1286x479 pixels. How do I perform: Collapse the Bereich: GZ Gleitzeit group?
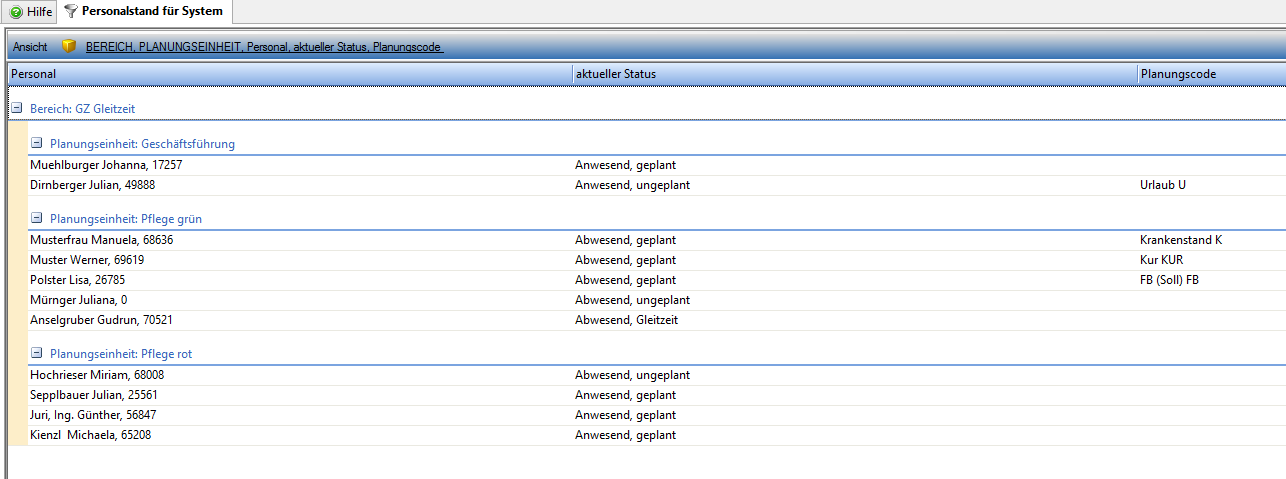click(x=16, y=108)
